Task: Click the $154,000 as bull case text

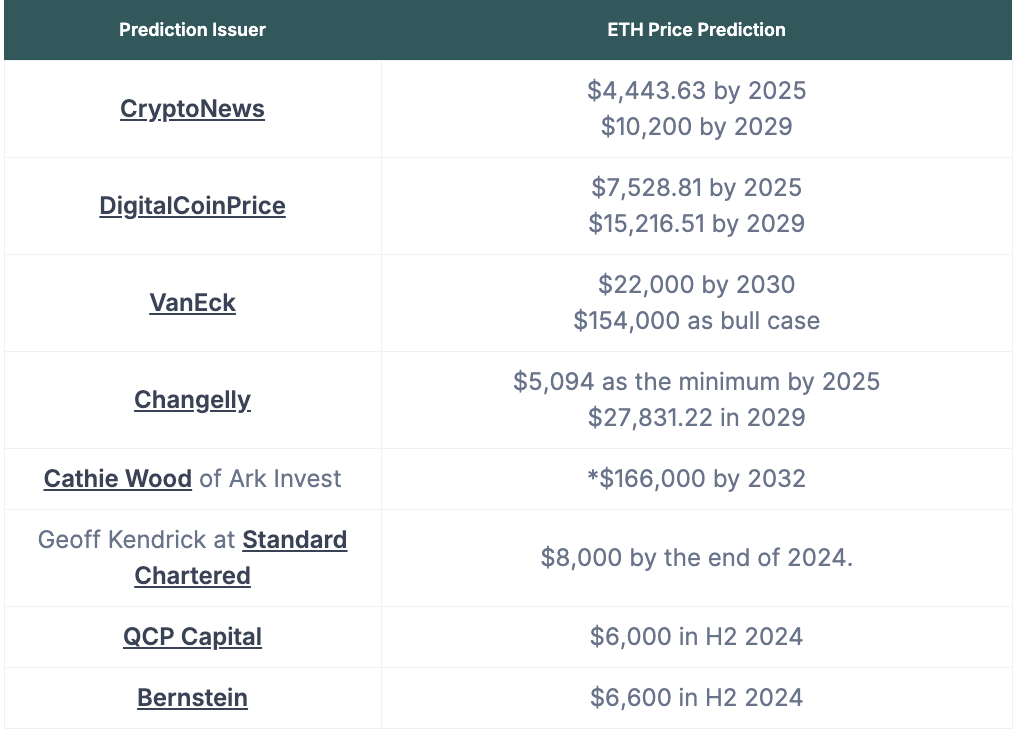Action: point(696,321)
